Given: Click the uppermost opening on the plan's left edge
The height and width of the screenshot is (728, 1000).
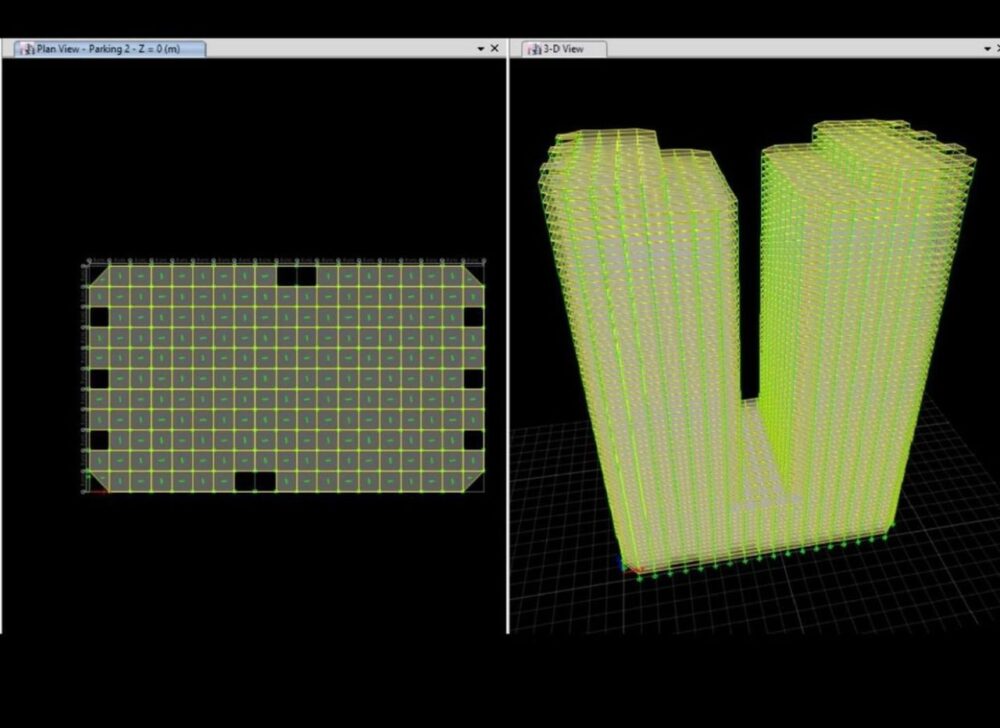Looking at the screenshot, I should coord(99,316).
